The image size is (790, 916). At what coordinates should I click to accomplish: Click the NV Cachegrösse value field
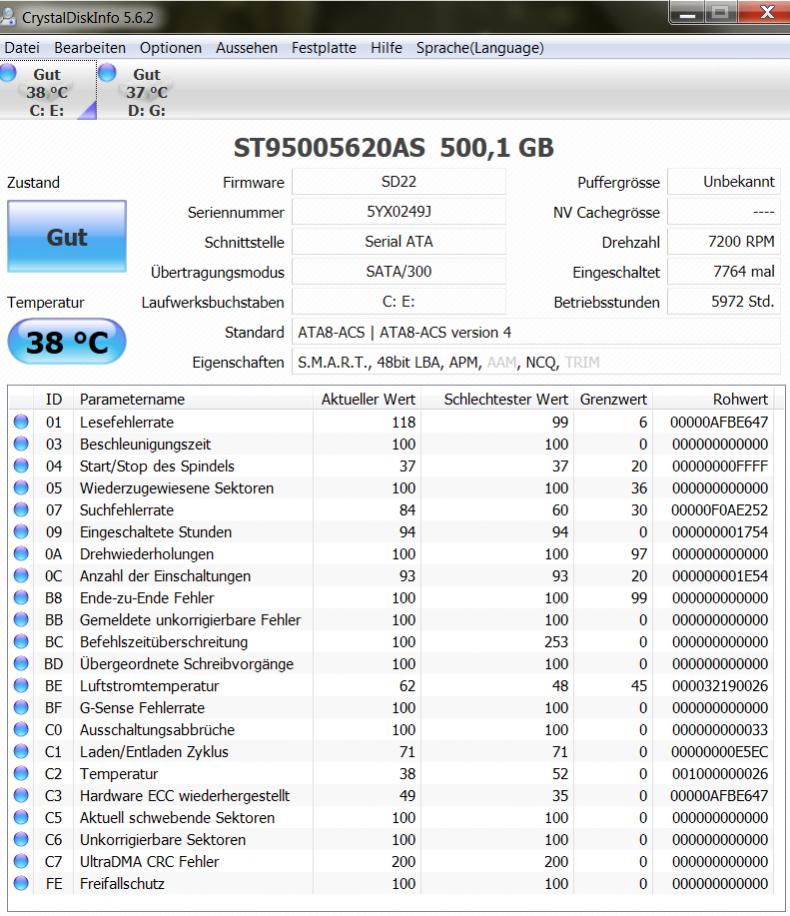tap(723, 211)
